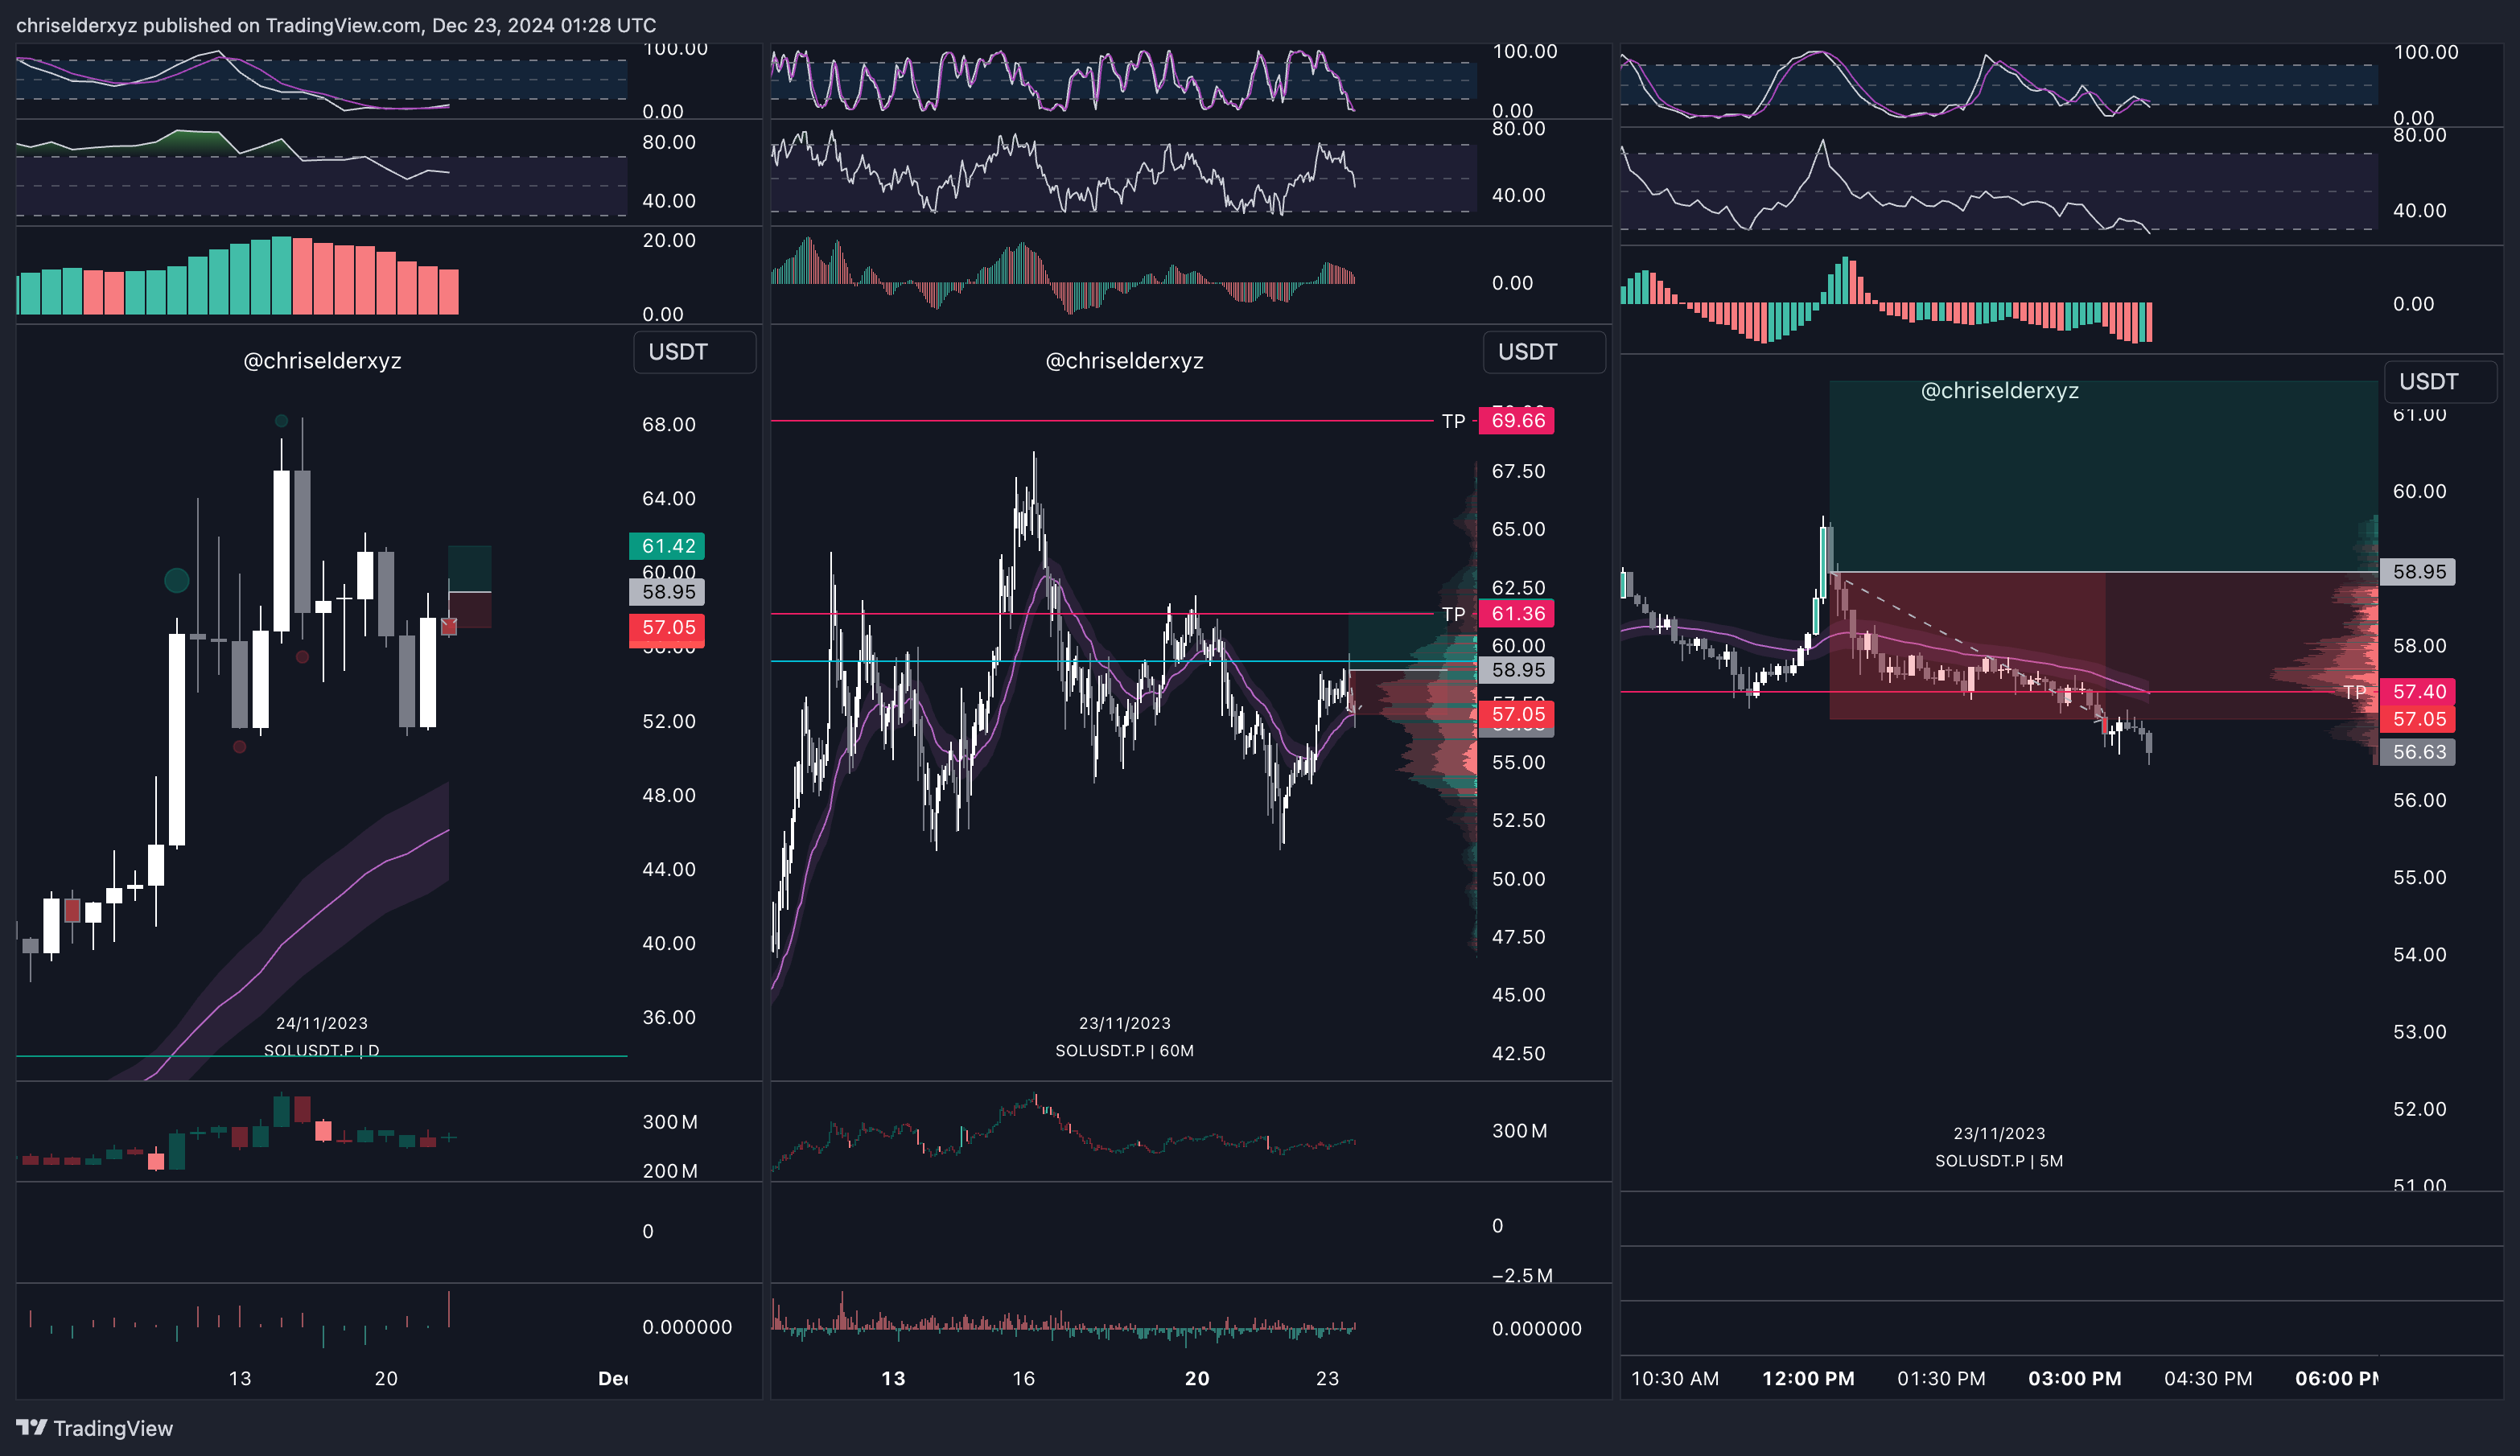Screen dimensions: 2520x1456
Task: Click the large teal circle marker on daily chart
Action: tap(177, 580)
